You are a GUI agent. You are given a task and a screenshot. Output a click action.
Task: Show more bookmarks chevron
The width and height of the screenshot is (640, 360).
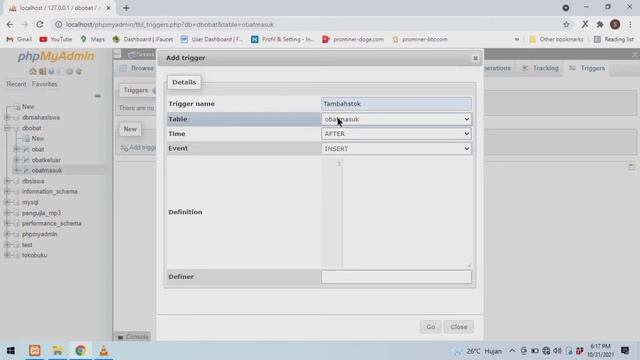click(517, 40)
